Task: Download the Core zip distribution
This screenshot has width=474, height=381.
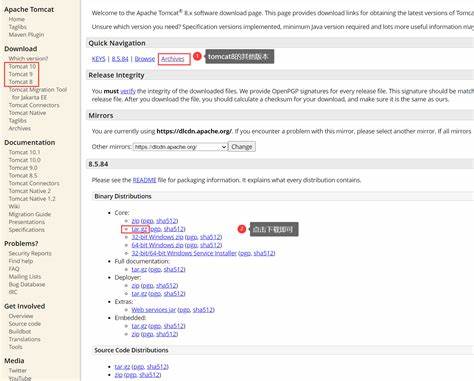Action: [135, 221]
